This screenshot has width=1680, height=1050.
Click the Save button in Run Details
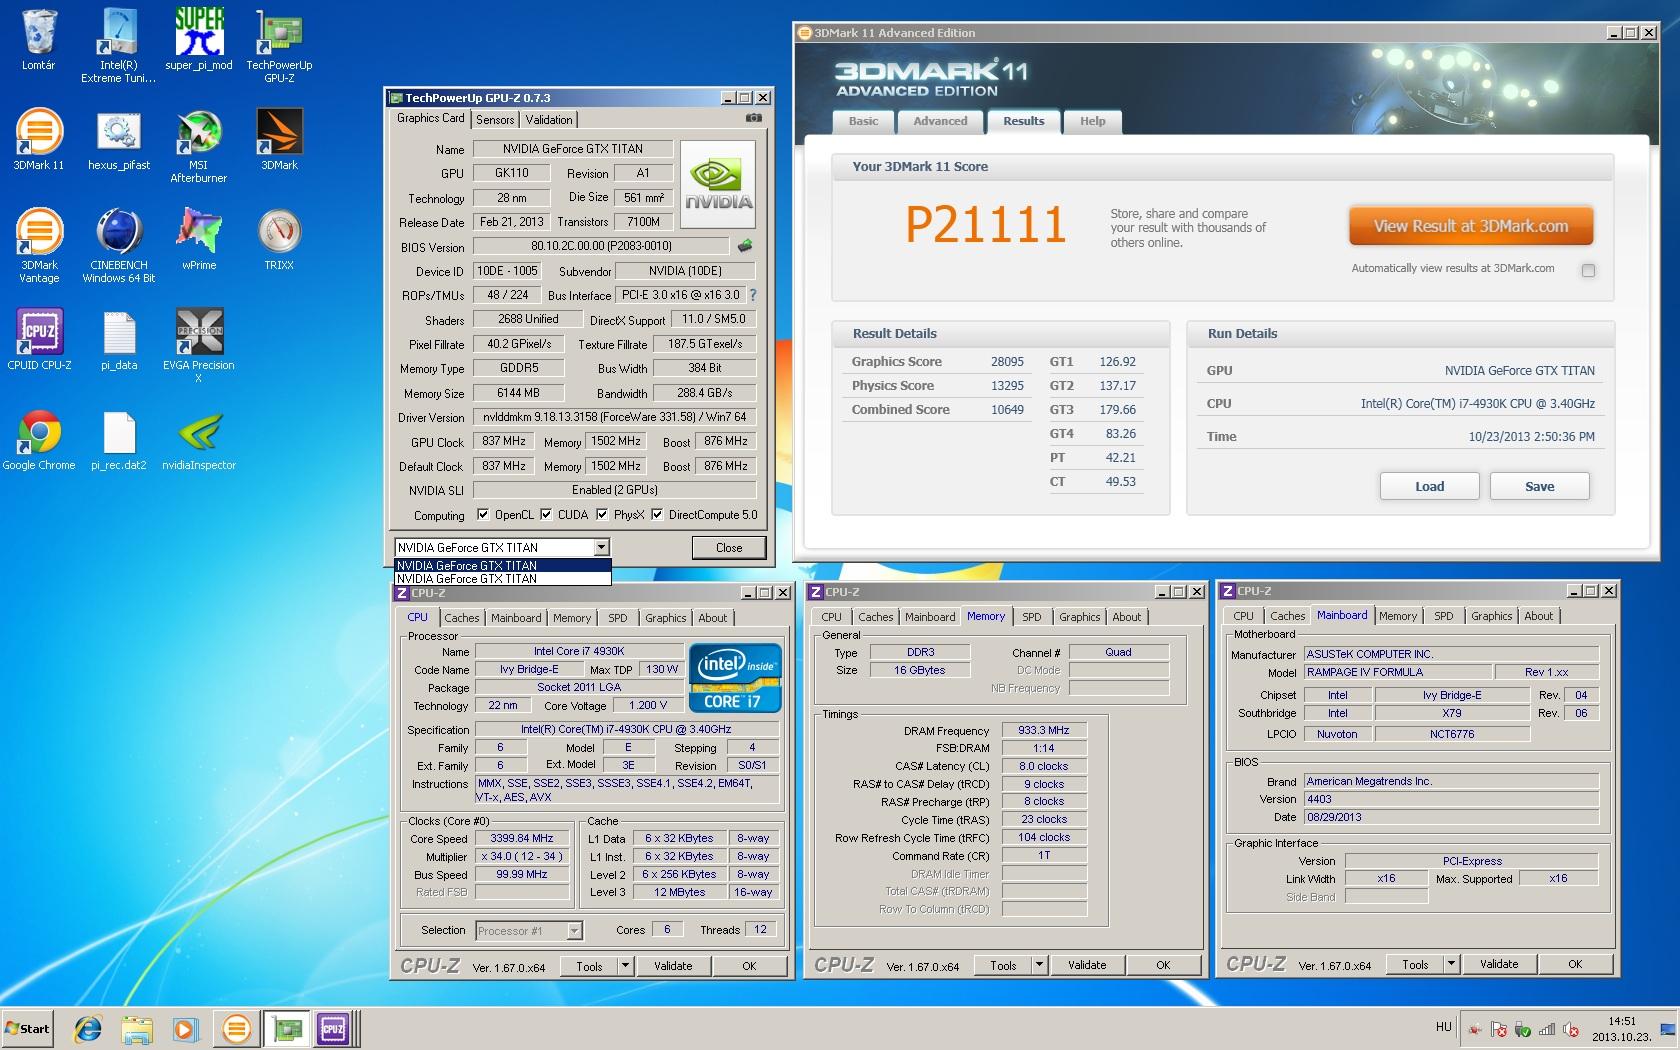pos(1539,487)
